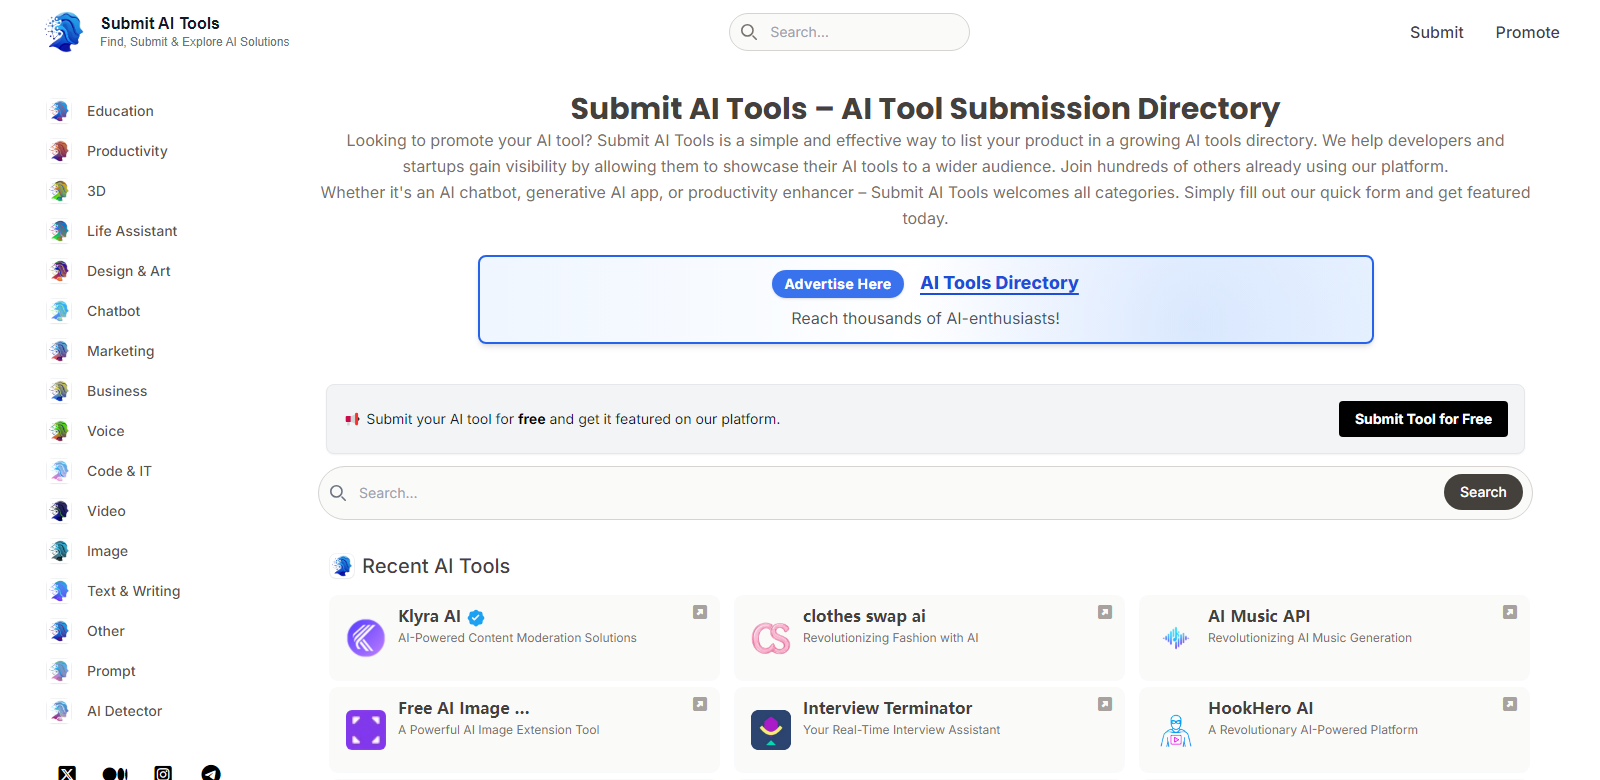Click the Advertise Here button
The width and height of the screenshot is (1600, 780).
(x=838, y=284)
